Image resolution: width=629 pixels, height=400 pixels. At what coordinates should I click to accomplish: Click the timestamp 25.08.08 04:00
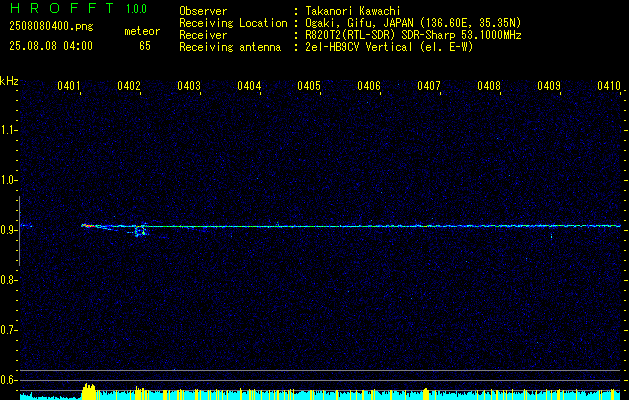(x=51, y=46)
